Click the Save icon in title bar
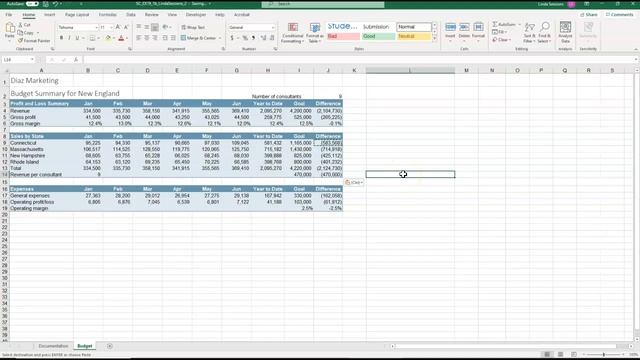Image resolution: width=640 pixels, height=360 pixels. [45, 4]
